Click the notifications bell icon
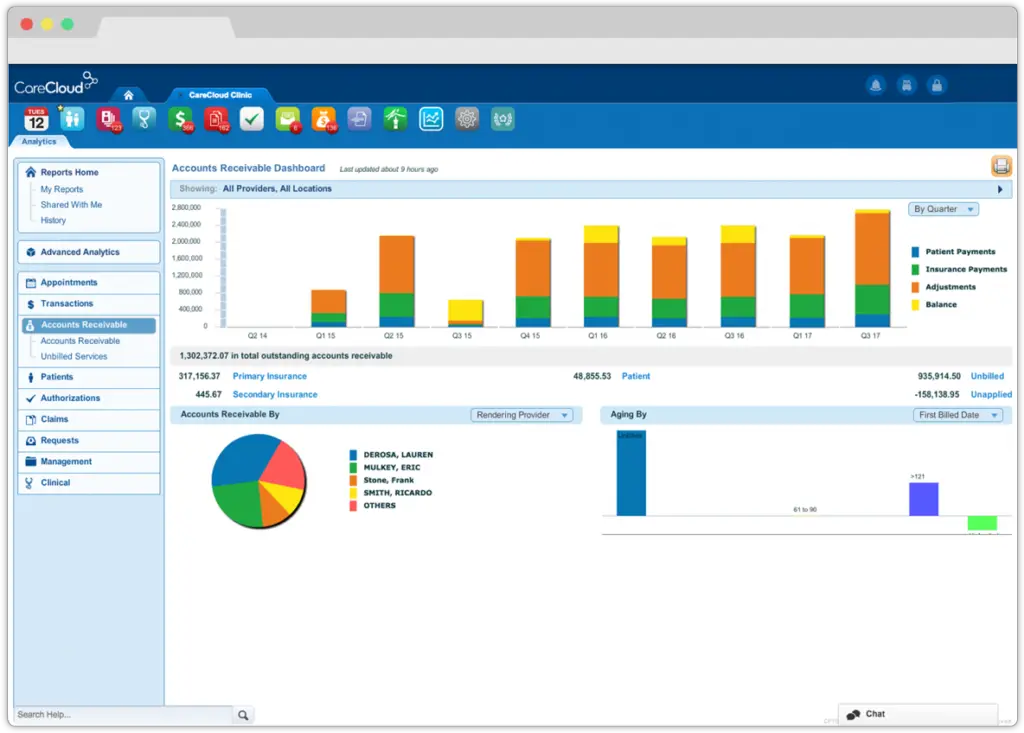The height and width of the screenshot is (733, 1024). click(876, 86)
